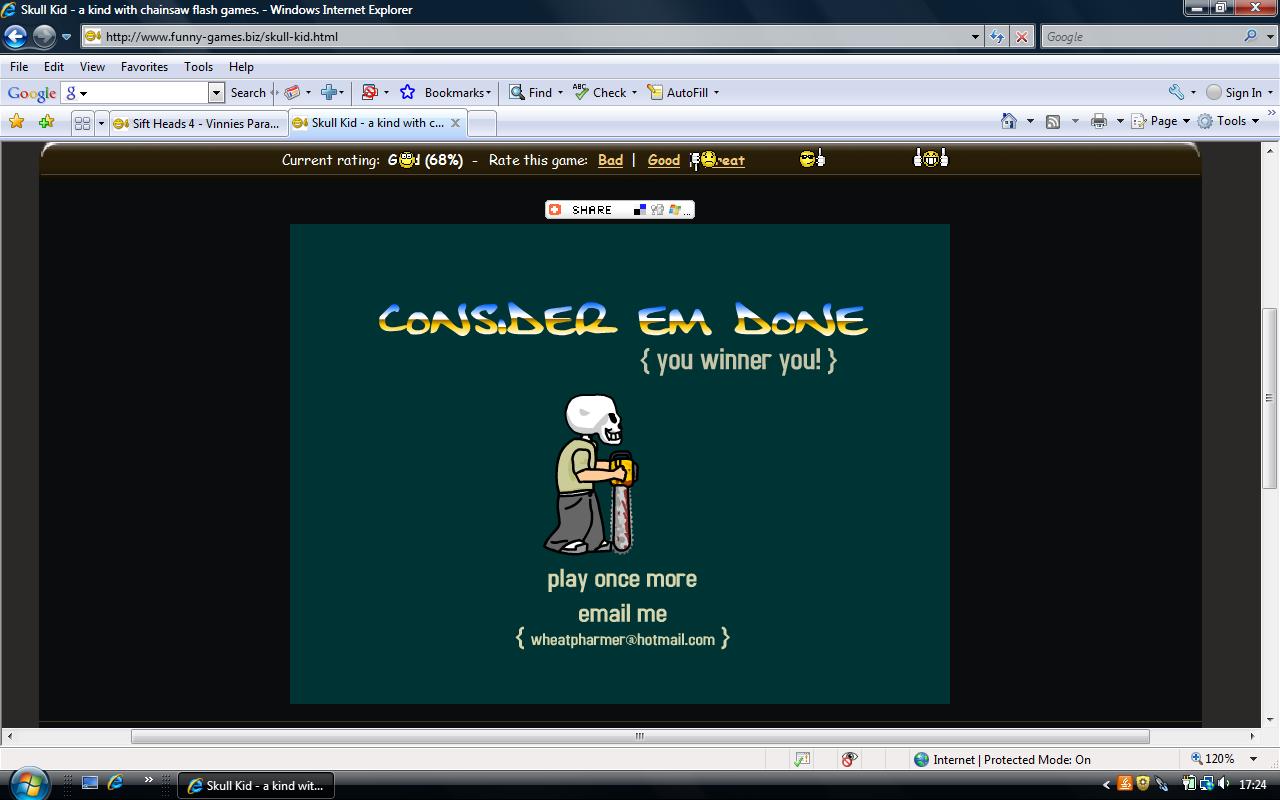The width and height of the screenshot is (1280, 800).
Task: Rate the game as Good
Action: tap(663, 160)
